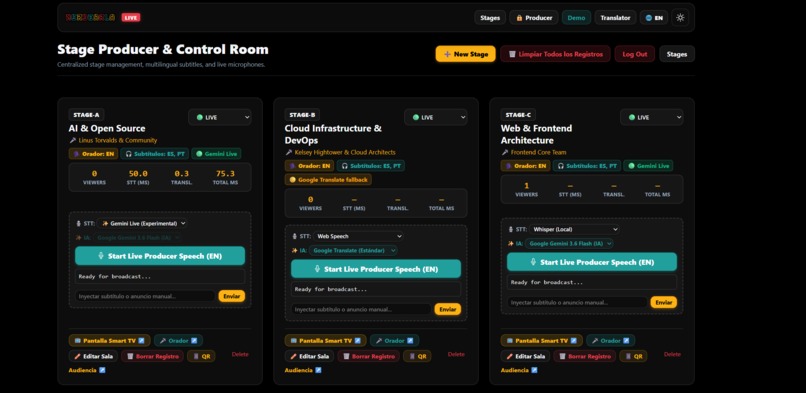Focus the manual subtitle input in Stage-C
The height and width of the screenshot is (393, 806).
577,303
